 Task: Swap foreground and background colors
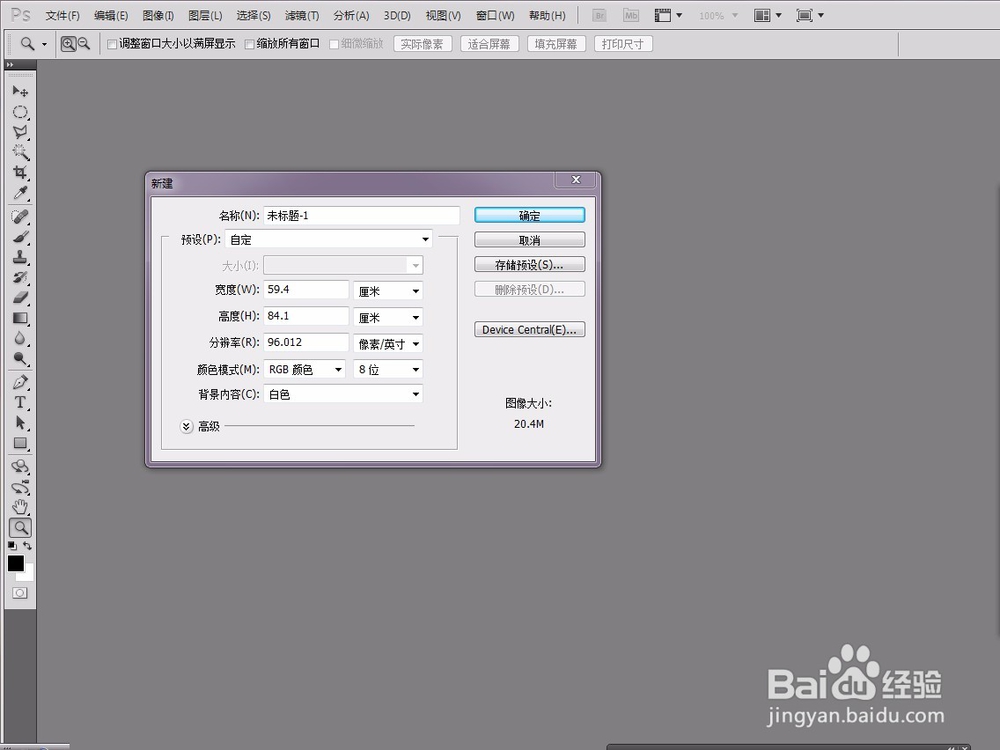27,546
